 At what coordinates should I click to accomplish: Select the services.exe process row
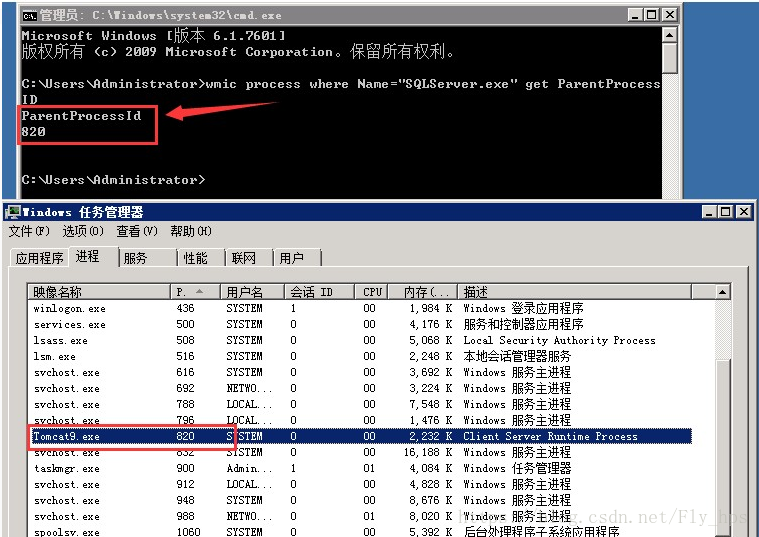coord(360,324)
